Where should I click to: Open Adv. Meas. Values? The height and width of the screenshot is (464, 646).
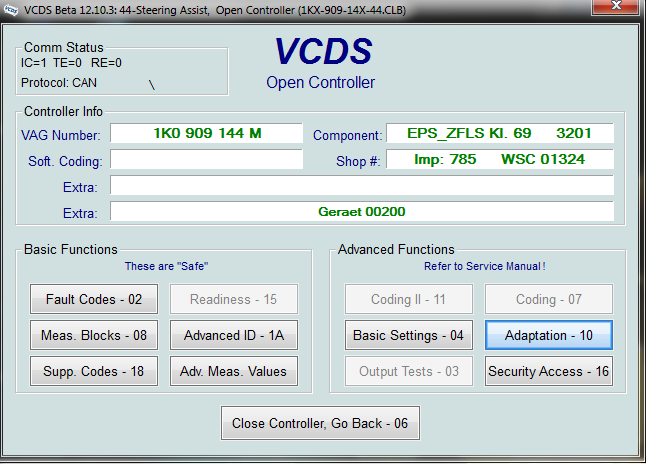(x=234, y=371)
